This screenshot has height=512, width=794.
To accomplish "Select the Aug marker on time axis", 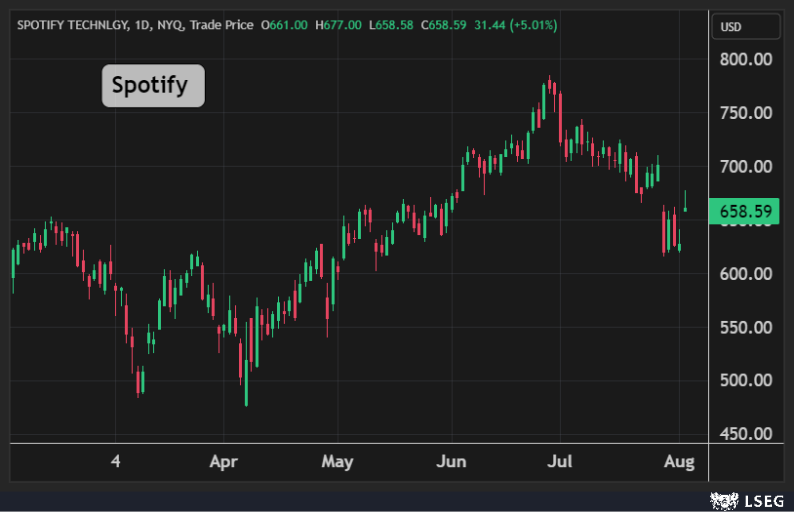I will tap(679, 462).
